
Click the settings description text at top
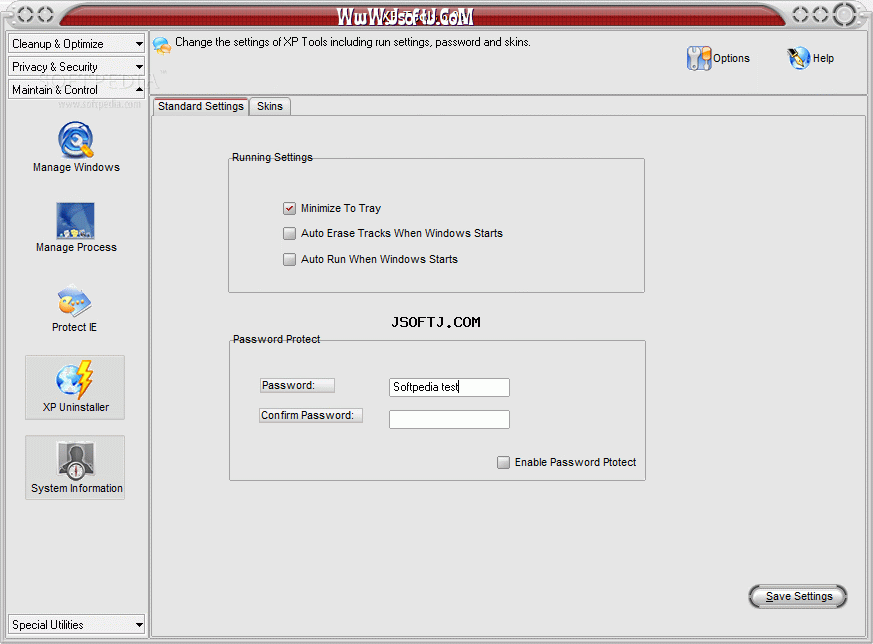(x=352, y=42)
